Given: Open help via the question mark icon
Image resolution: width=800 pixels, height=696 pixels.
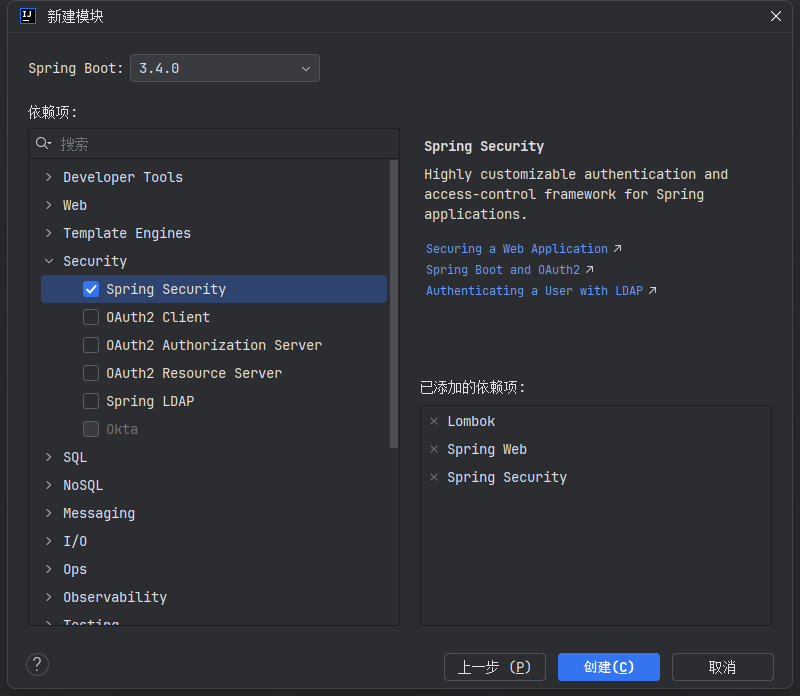Looking at the screenshot, I should pyautogui.click(x=37, y=665).
